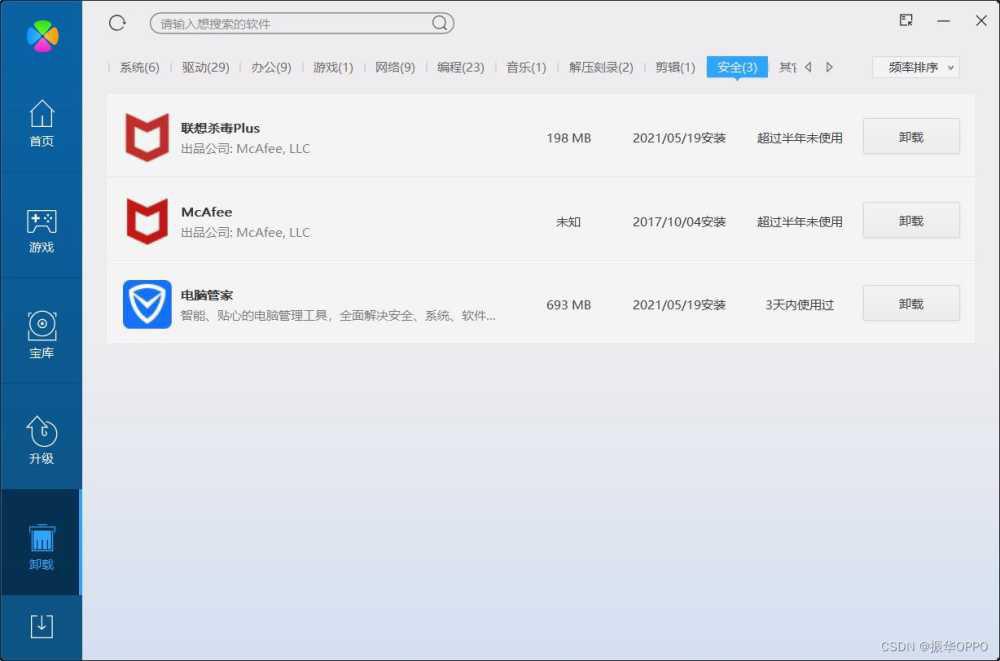The width and height of the screenshot is (1000, 661).
Task: Click the colorful app store logo top left
Action: pos(41,37)
